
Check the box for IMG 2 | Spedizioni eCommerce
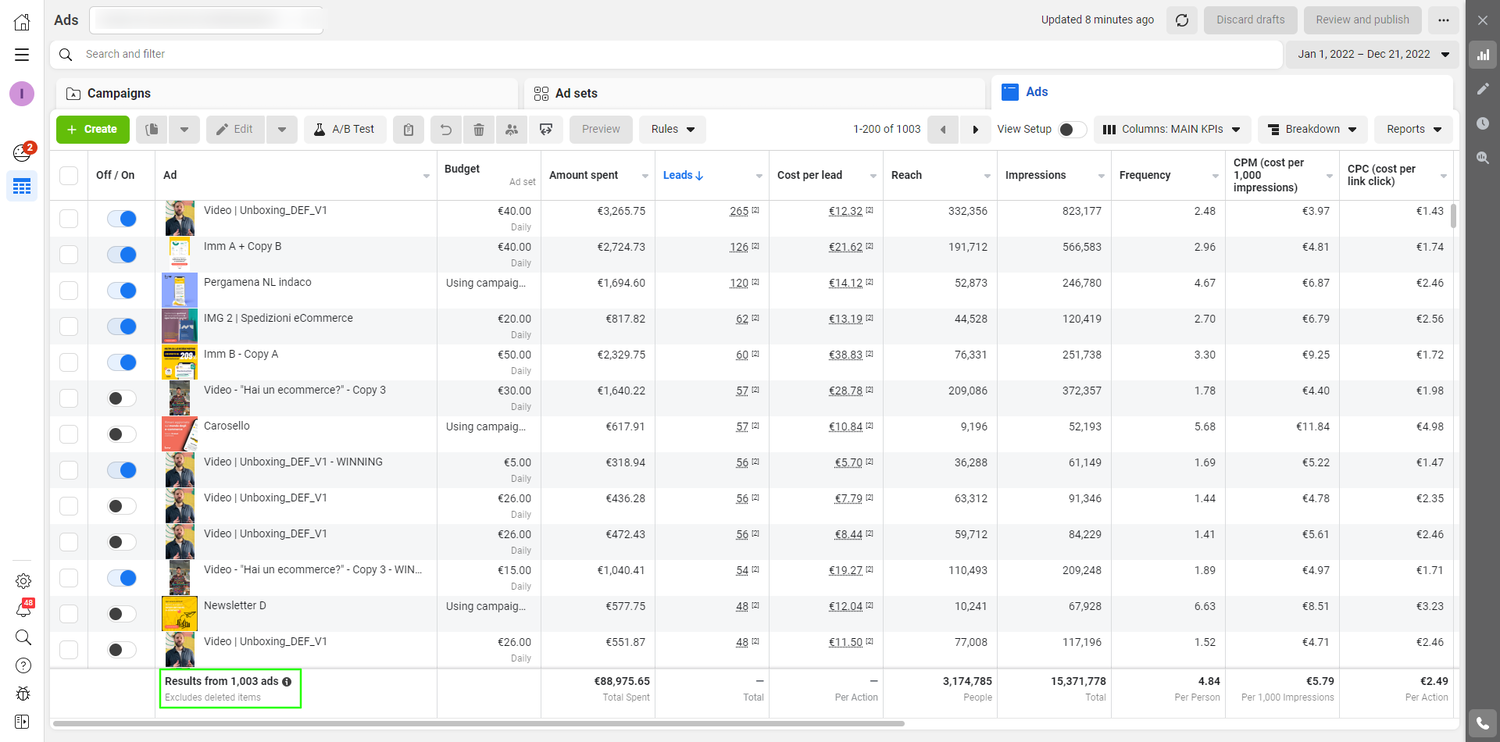[69, 326]
